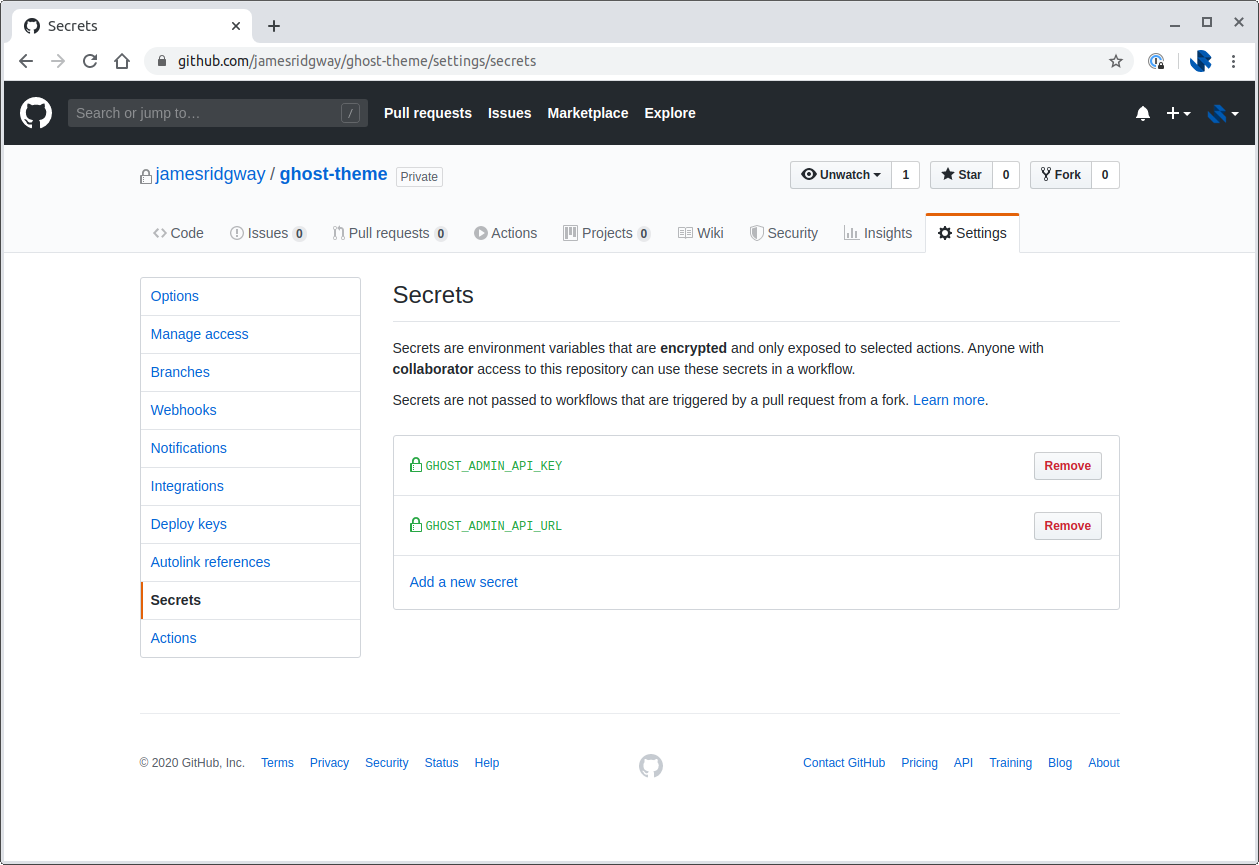Click GHOST_ADMIN_API_URL secret name
The height and width of the screenshot is (865, 1259).
[x=494, y=526]
